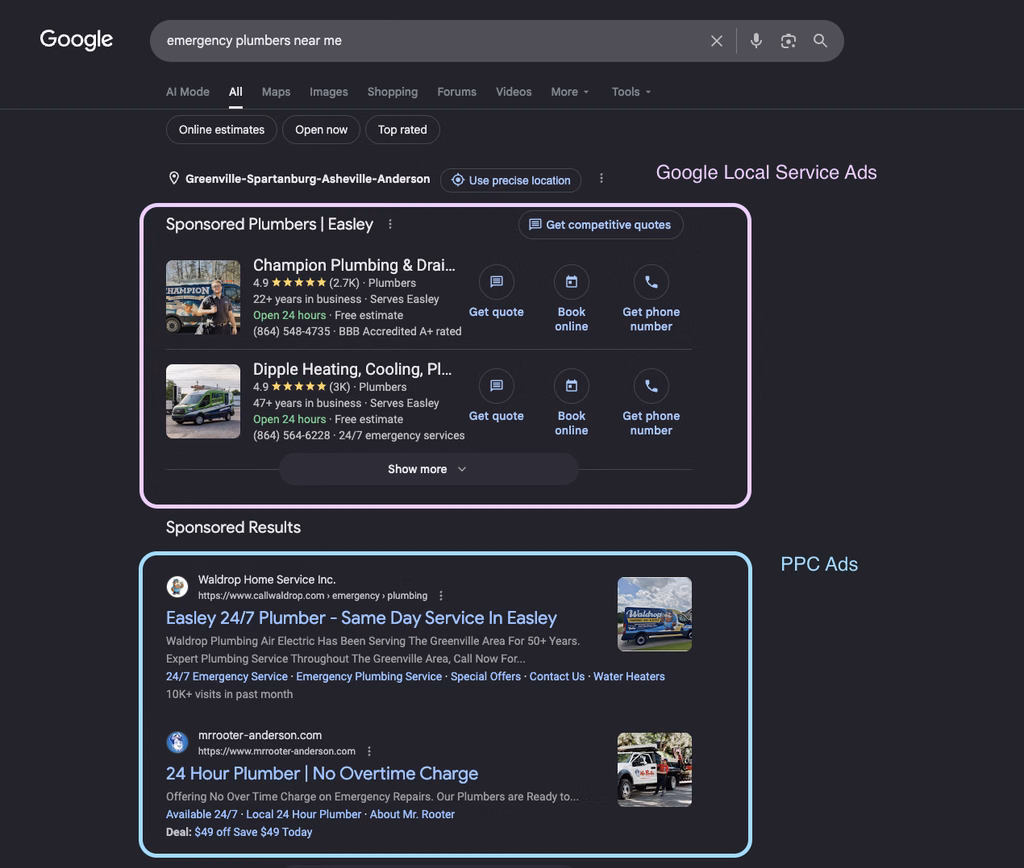Viewport: 1024px width, 868px height.
Task: Open Dipple Heating, Cooling, Pl... listing title
Action: tap(352, 369)
